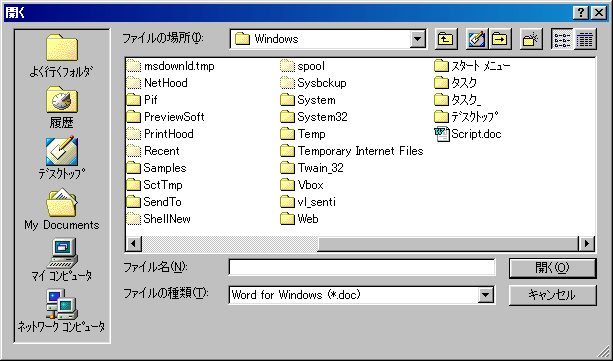Go to desktop via sidebar
The height and width of the screenshot is (361, 613).
pyautogui.click(x=61, y=158)
